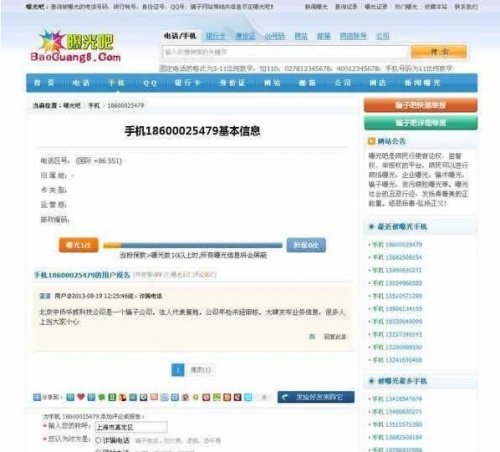
Task: Open the 邮箱 item in blue navigation bar
Action: [307, 83]
